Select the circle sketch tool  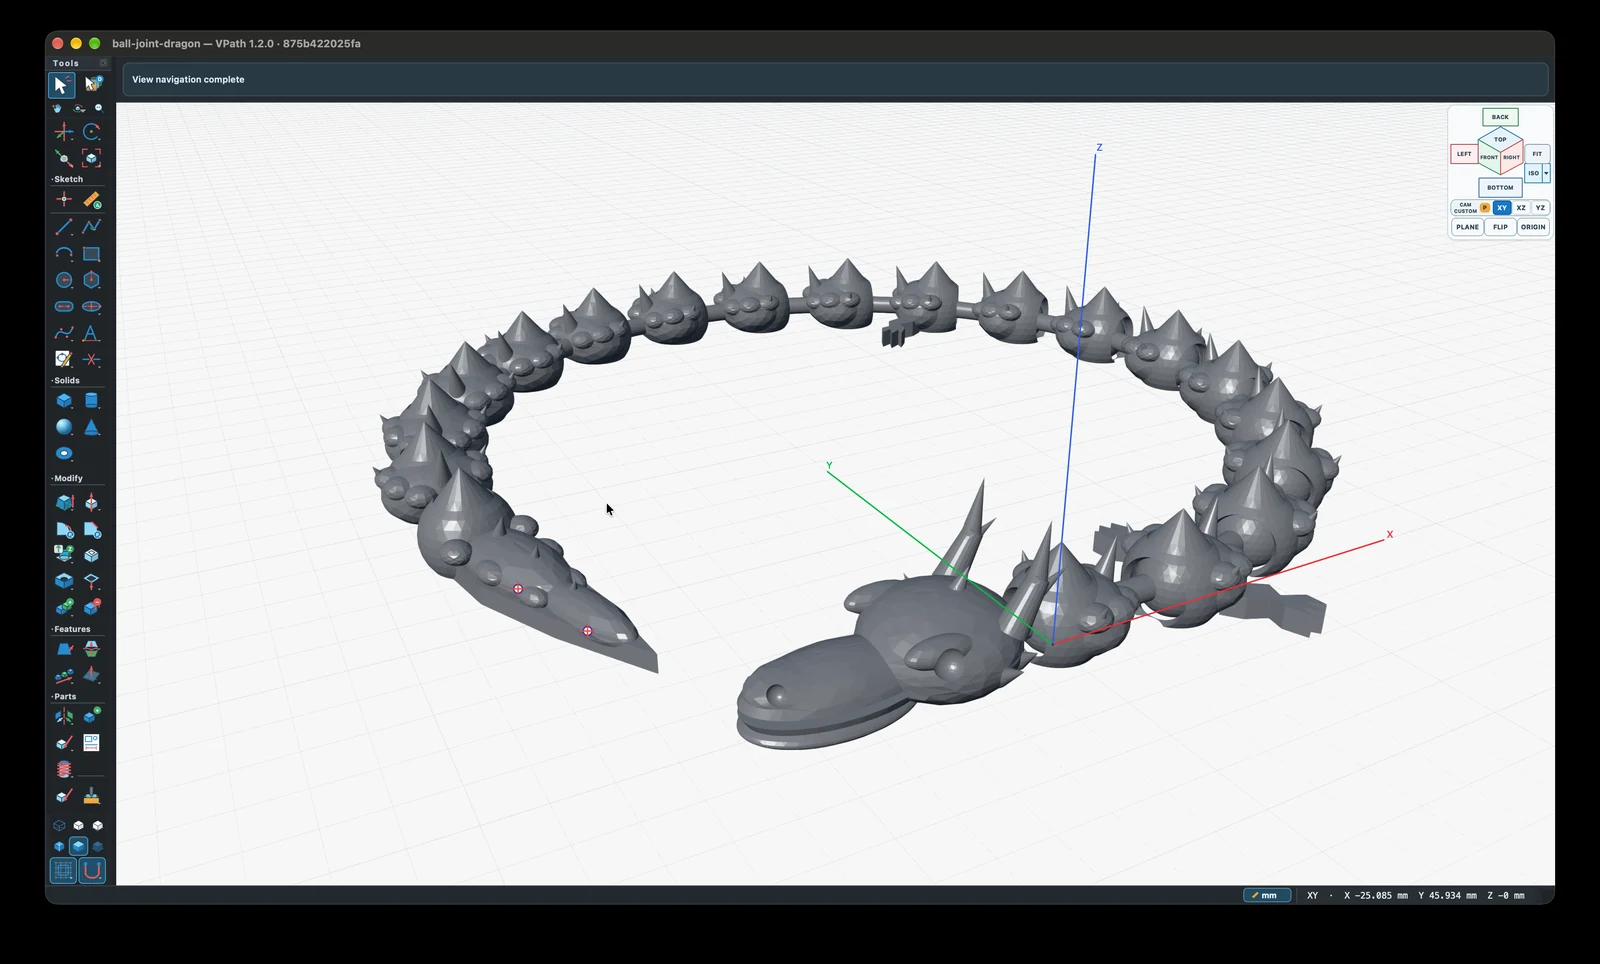tap(64, 280)
